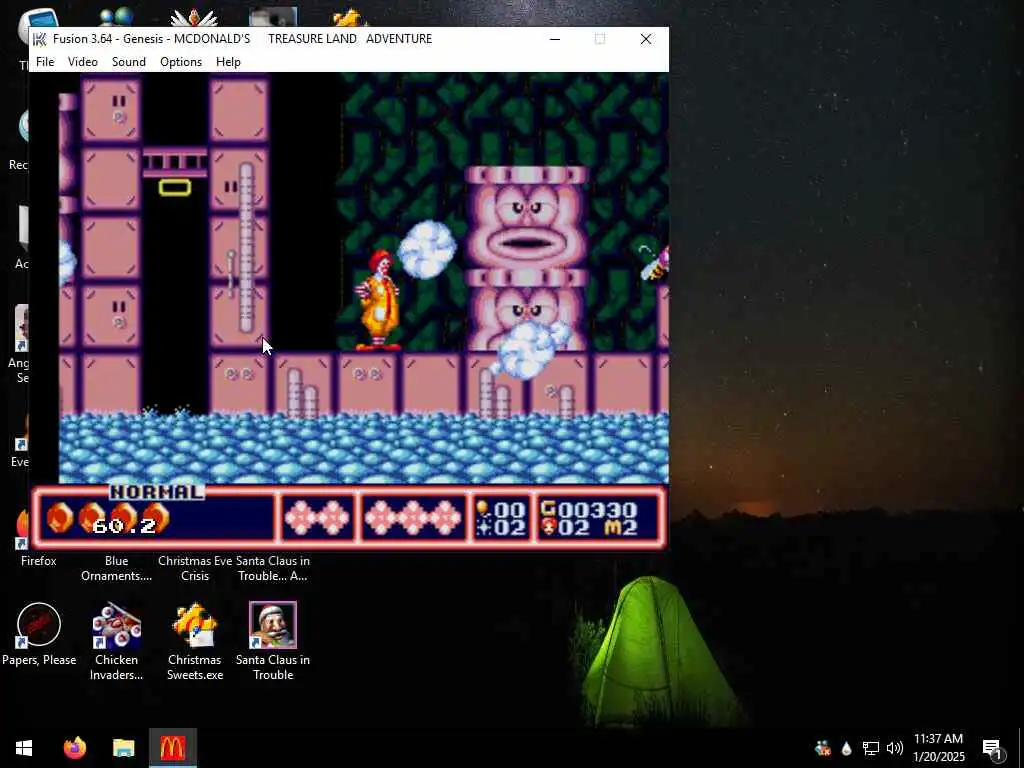Click the gold score 00330 in HUD
The width and height of the screenshot is (1024, 768).
click(x=589, y=509)
